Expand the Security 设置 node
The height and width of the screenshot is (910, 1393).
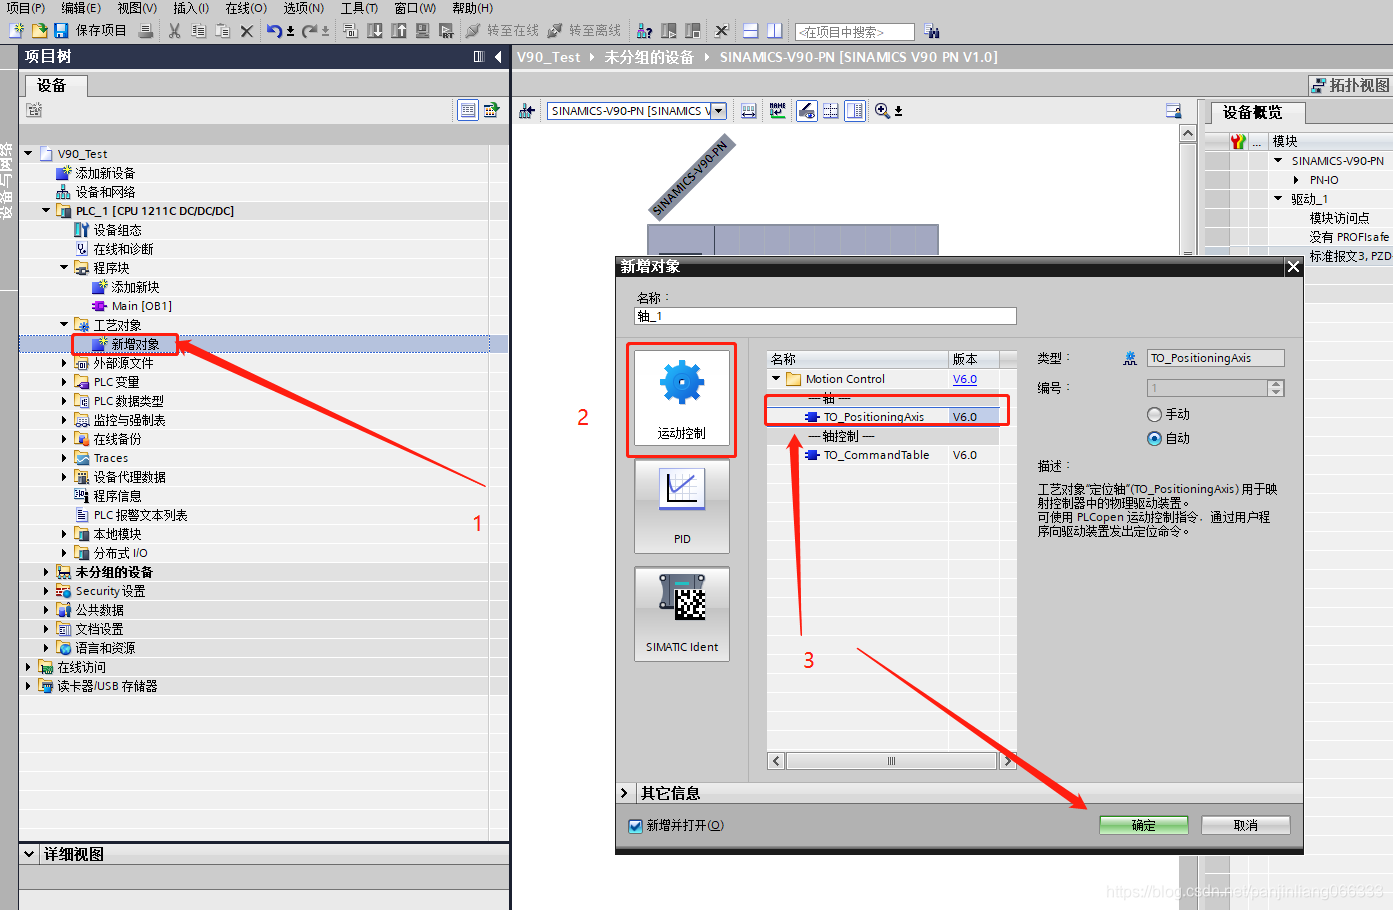point(46,591)
